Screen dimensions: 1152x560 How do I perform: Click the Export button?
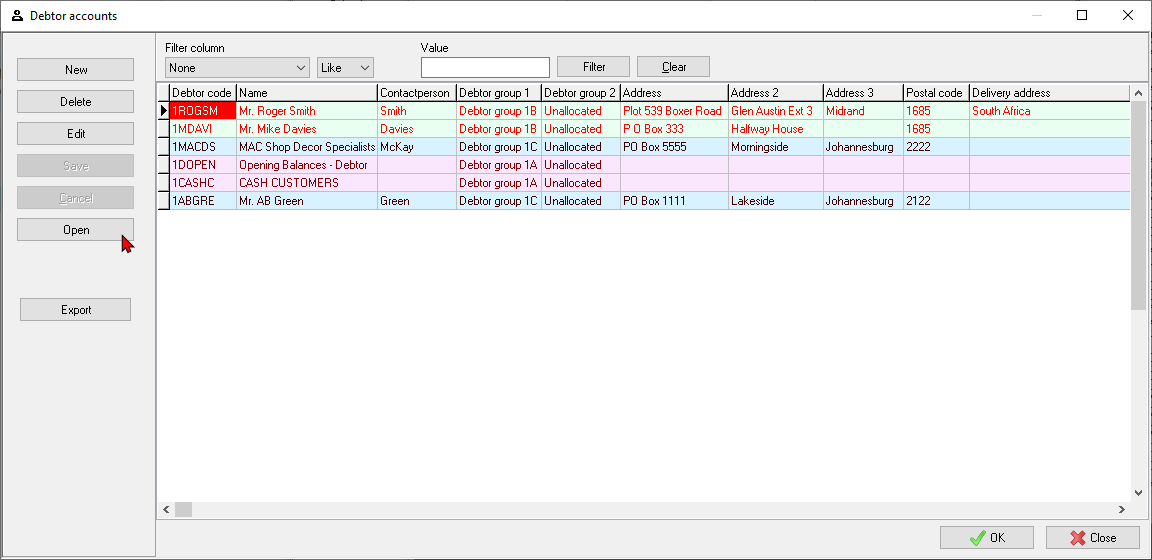[76, 309]
